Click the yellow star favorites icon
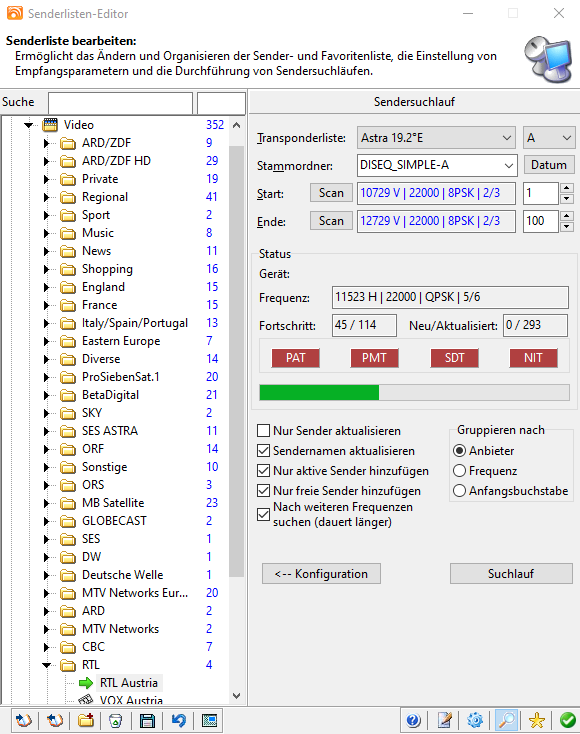 tap(537, 720)
